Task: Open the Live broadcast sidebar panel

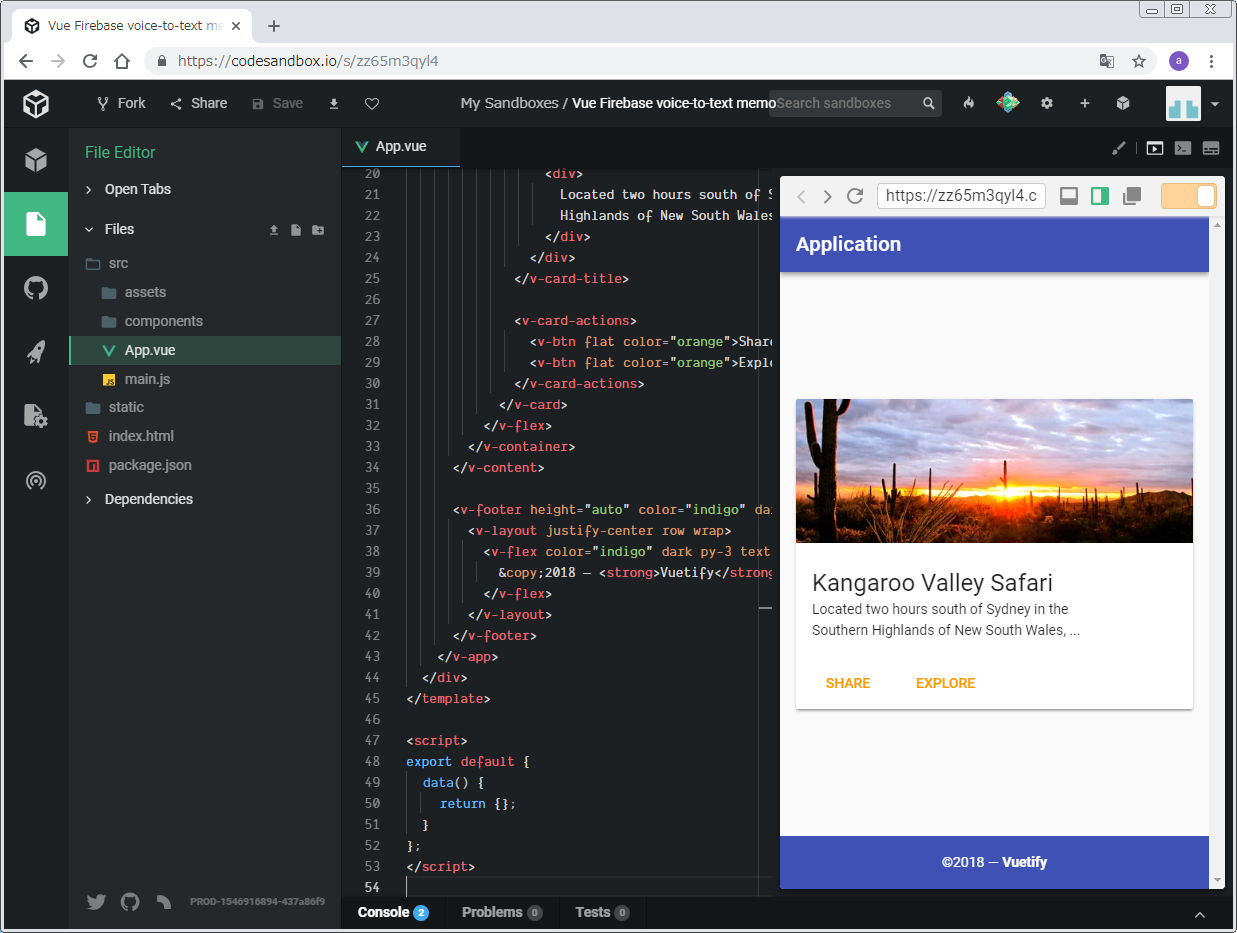Action: point(36,481)
